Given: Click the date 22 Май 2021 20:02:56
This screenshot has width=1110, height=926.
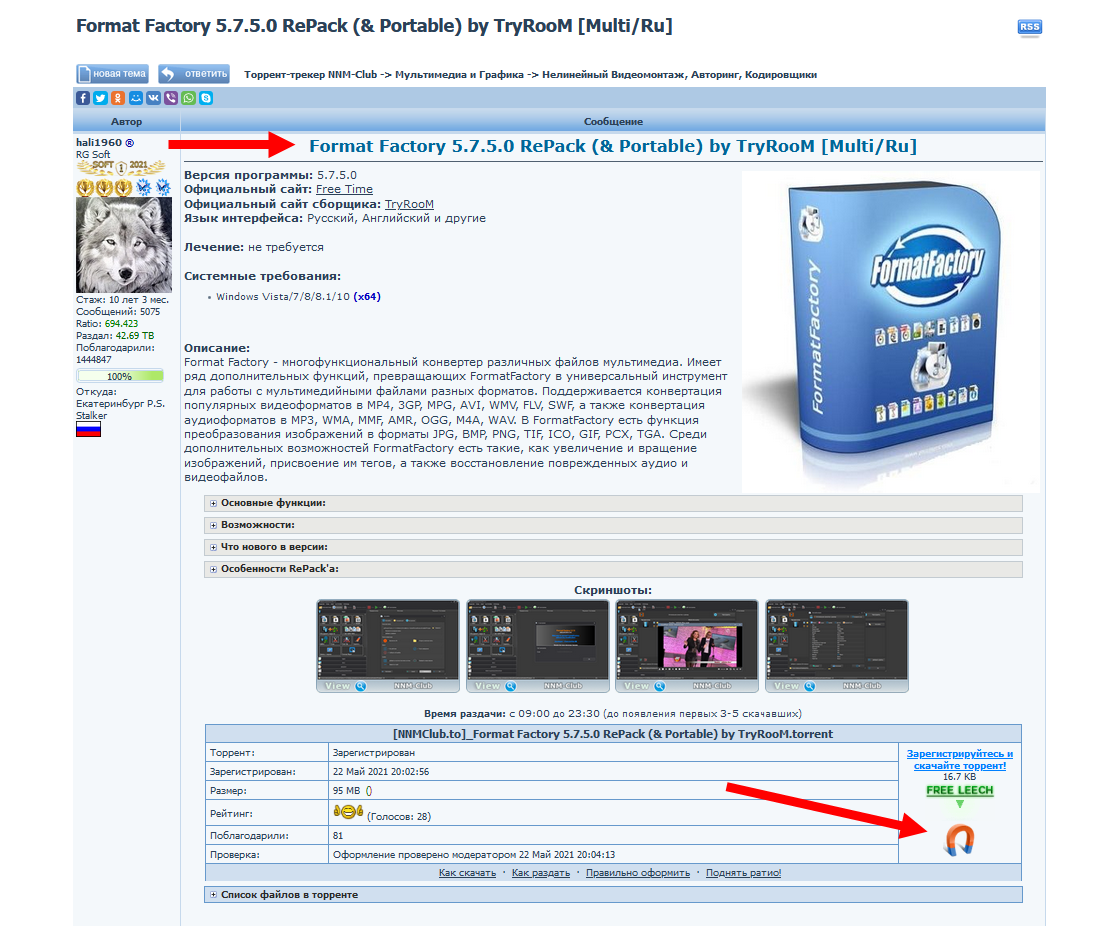Looking at the screenshot, I should (x=381, y=772).
